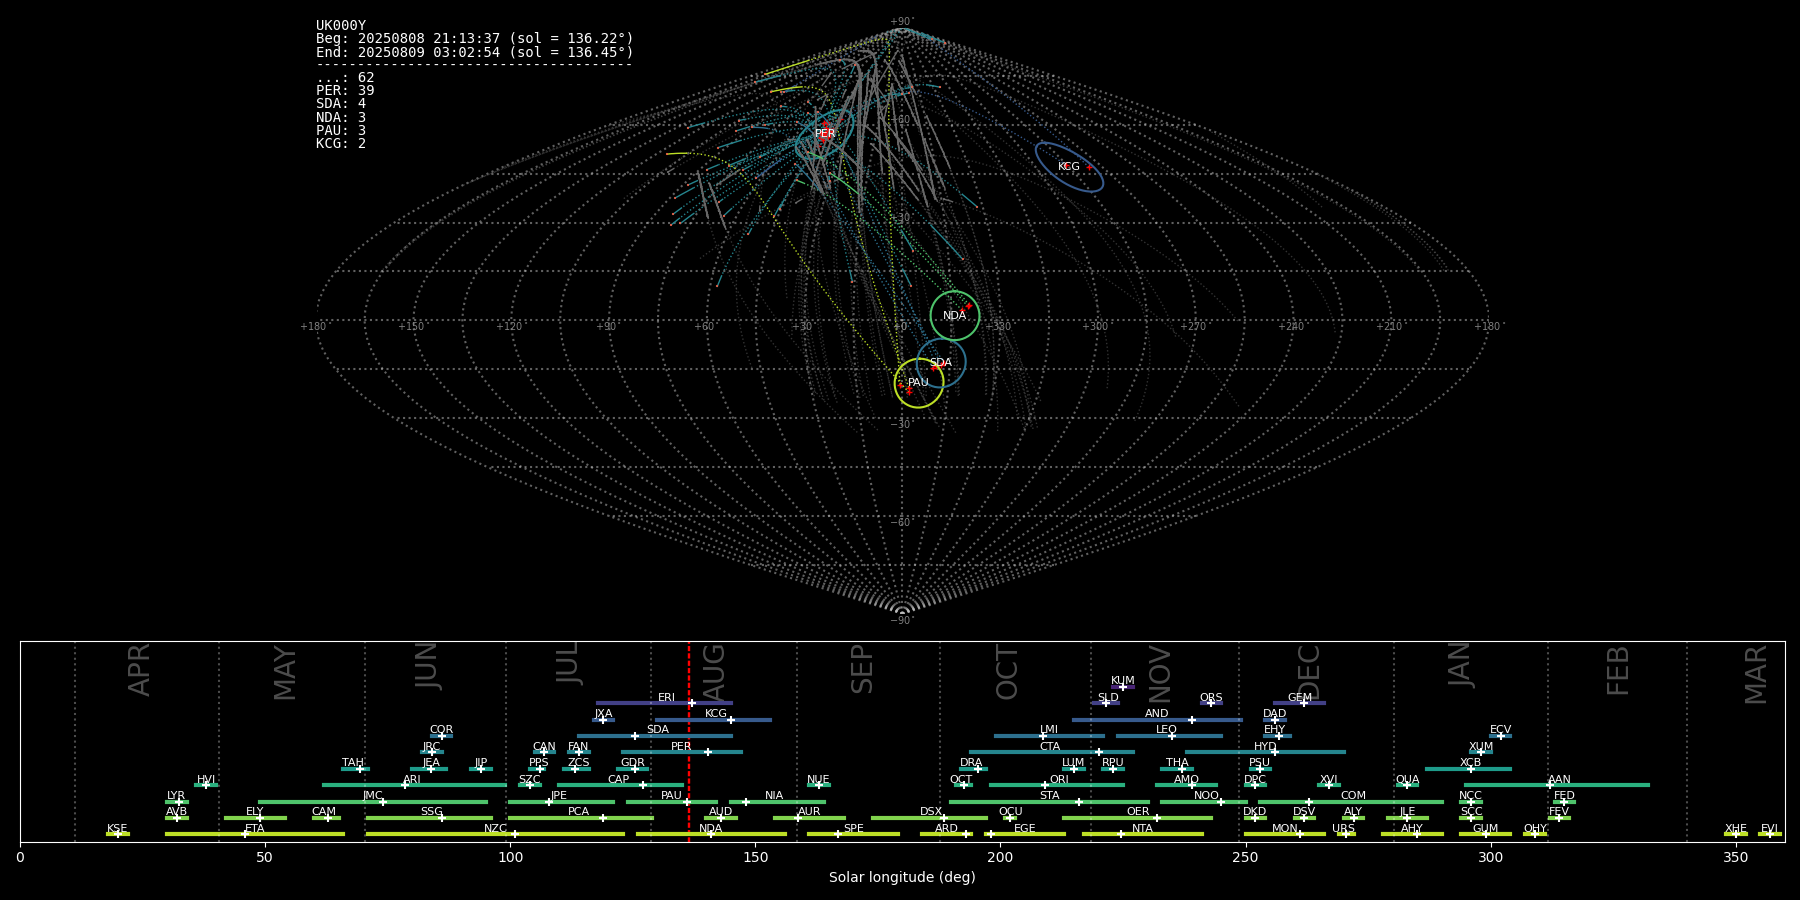Image resolution: width=1800 pixels, height=900 pixels.
Task: Click the CAP shower bar in timeline
Action: (x=620, y=785)
